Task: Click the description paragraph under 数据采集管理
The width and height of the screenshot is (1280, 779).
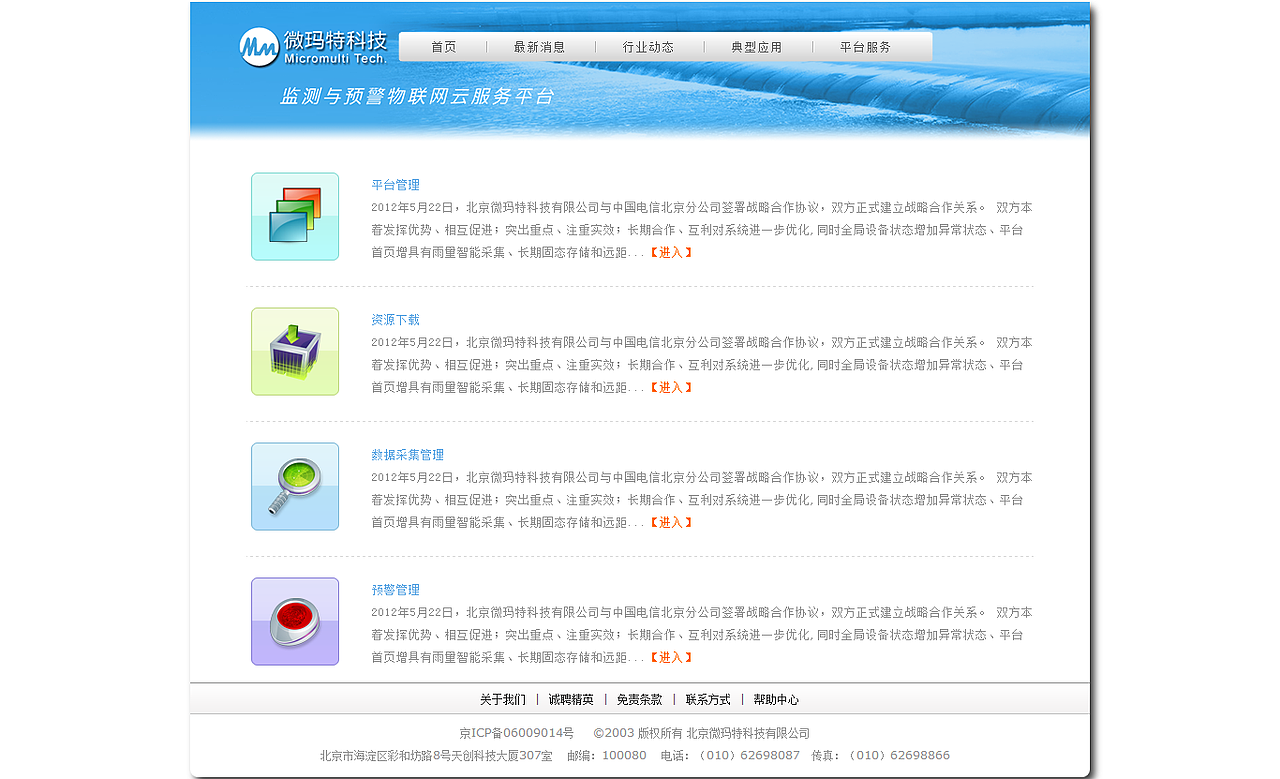Action: pyautogui.click(x=702, y=500)
